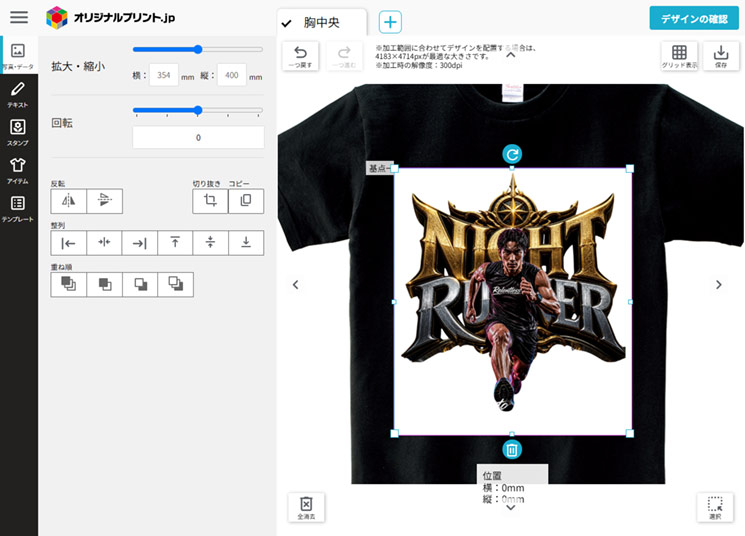Open the テンプレート sidebar panel
The height and width of the screenshot is (536, 745).
coord(18,209)
